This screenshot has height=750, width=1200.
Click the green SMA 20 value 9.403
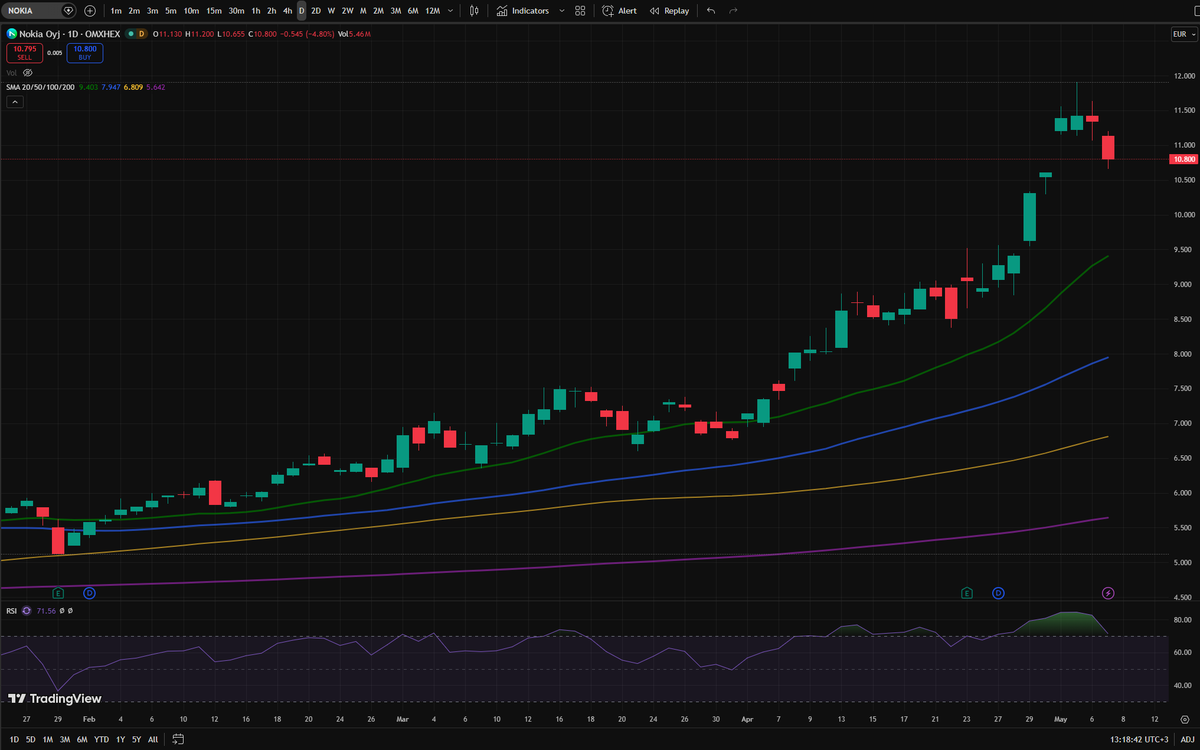click(x=88, y=87)
